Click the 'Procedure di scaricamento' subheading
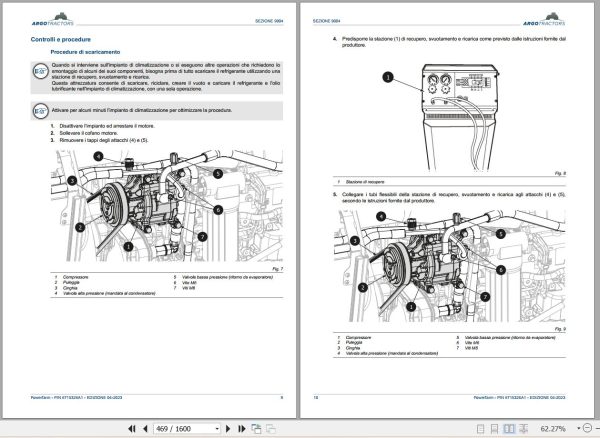600x438 pixels. click(x=85, y=52)
